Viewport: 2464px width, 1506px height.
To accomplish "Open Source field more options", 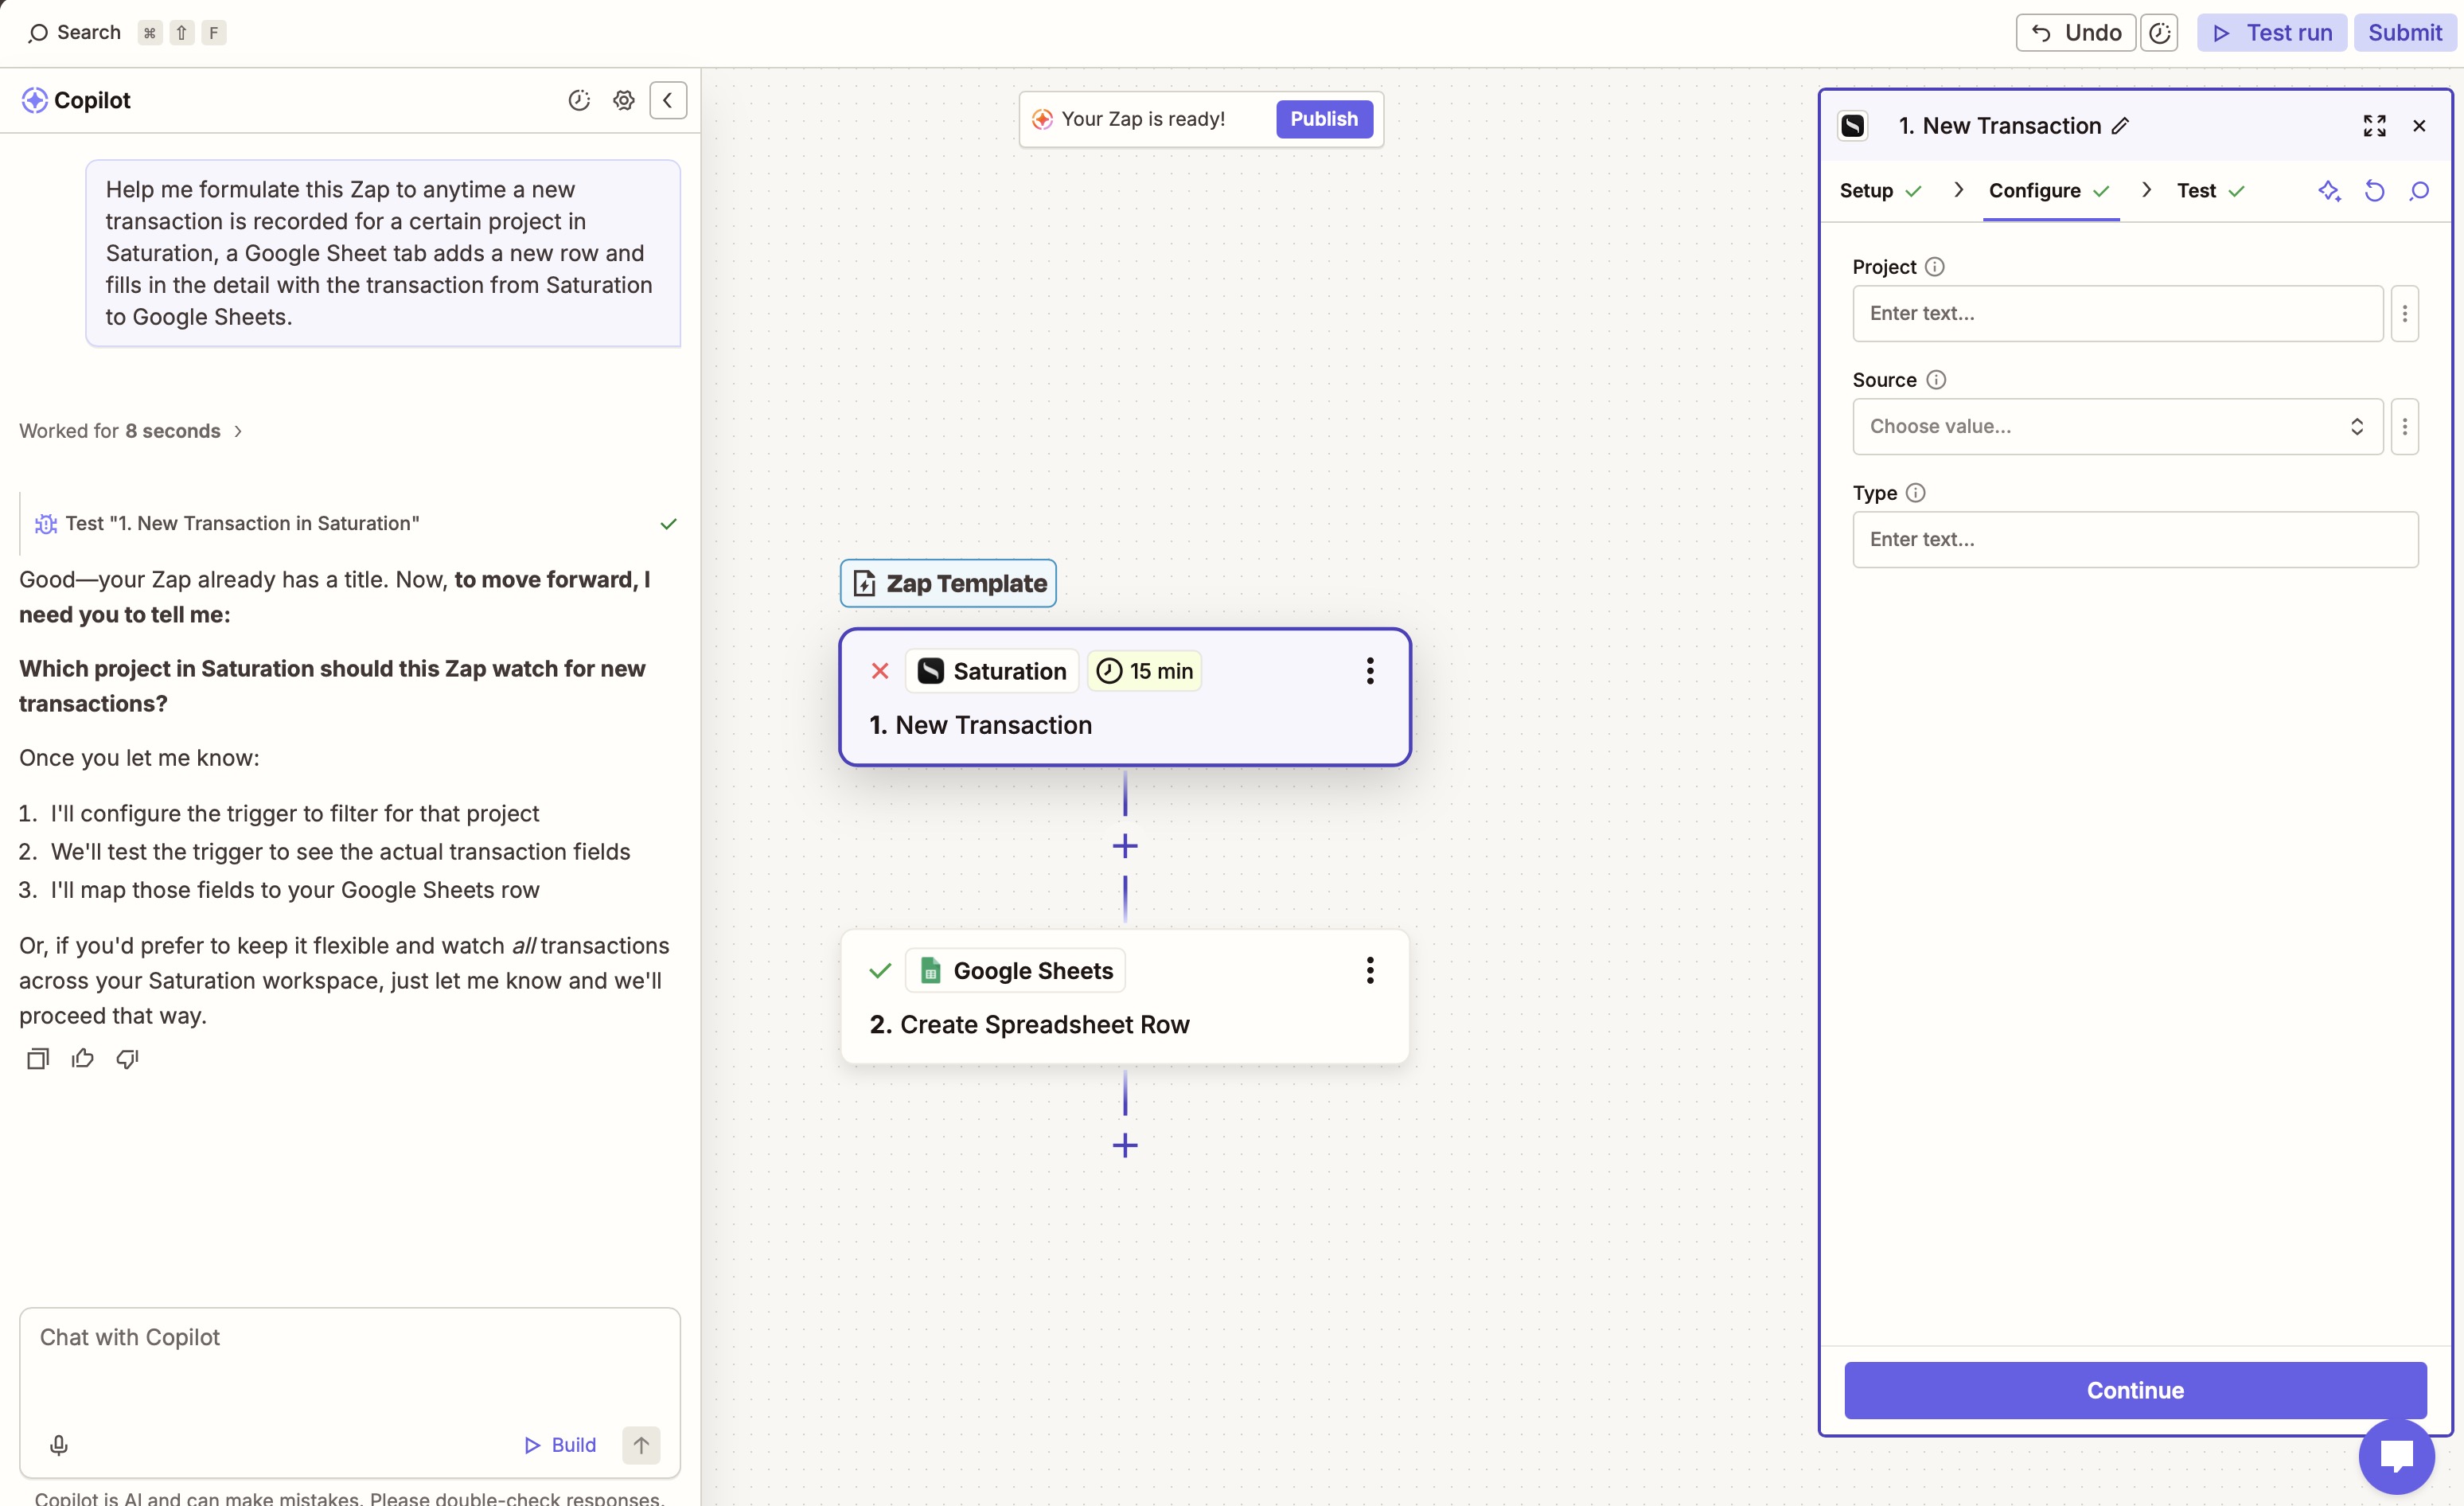I will pyautogui.click(x=2405, y=426).
